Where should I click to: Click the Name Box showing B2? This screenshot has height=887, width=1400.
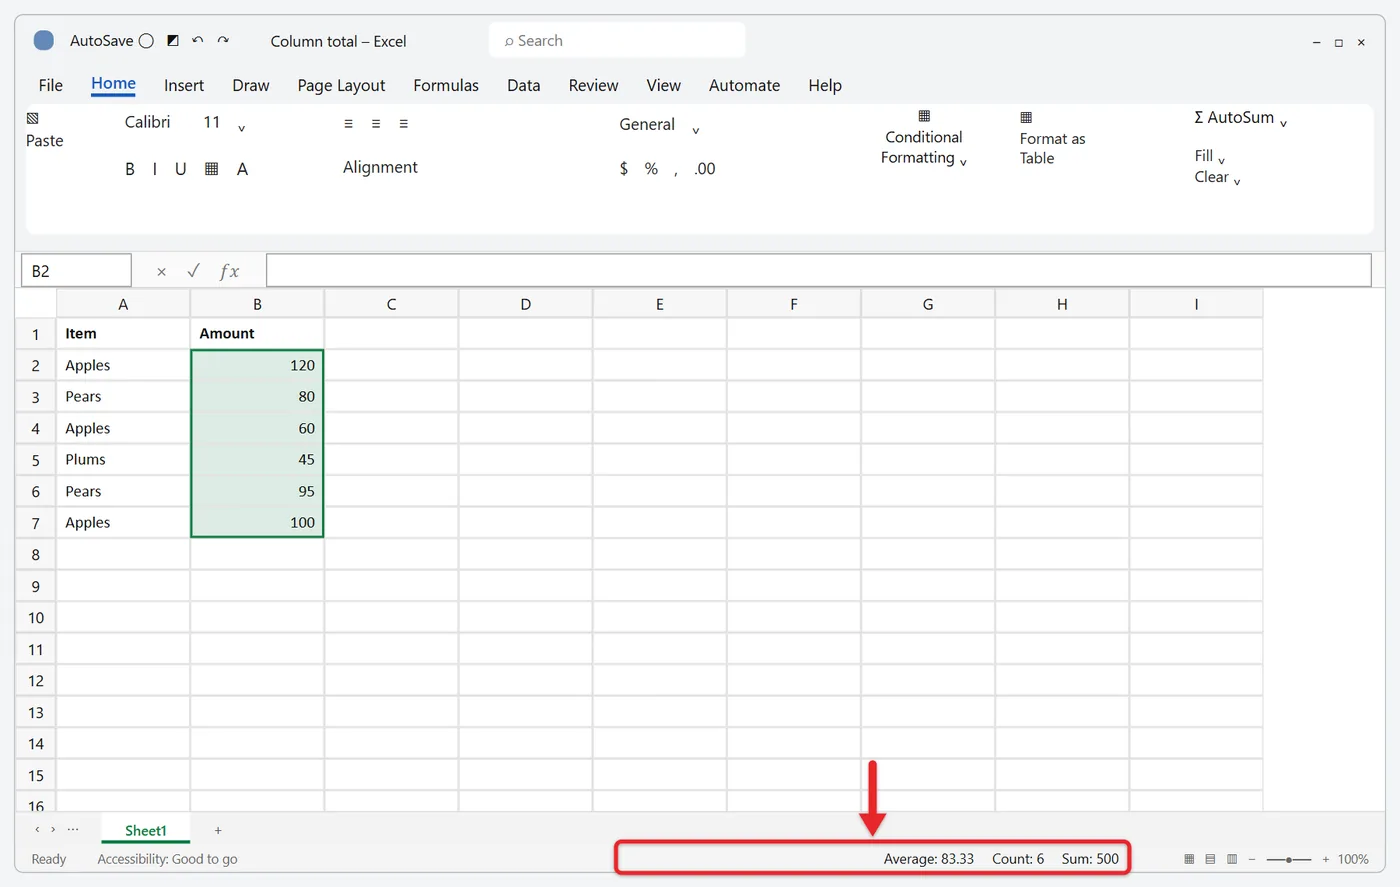pyautogui.click(x=76, y=271)
